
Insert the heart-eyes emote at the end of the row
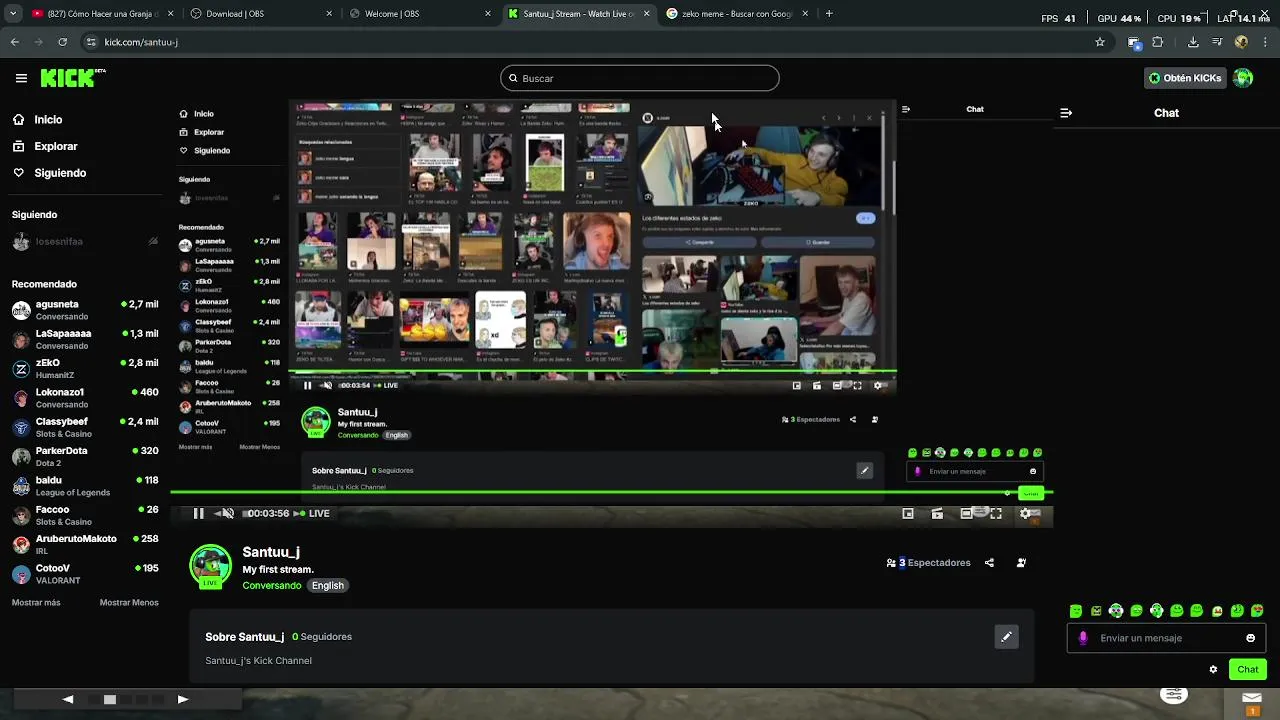tap(1257, 611)
